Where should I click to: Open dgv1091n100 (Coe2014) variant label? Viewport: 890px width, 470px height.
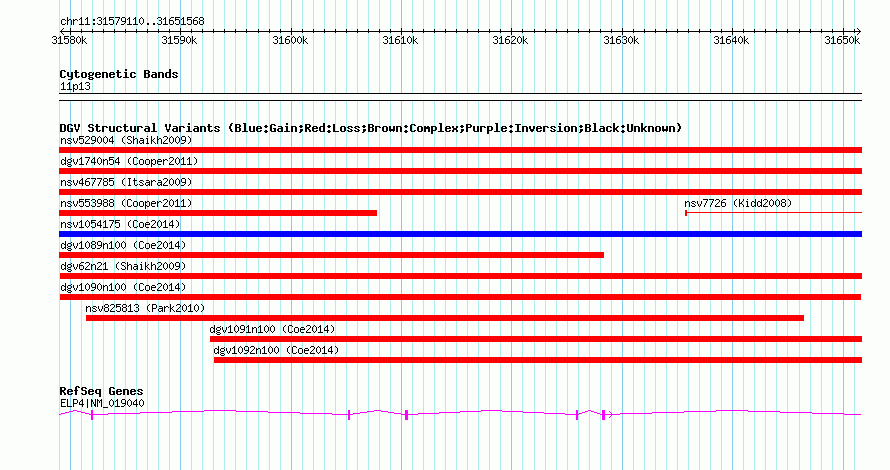point(272,329)
